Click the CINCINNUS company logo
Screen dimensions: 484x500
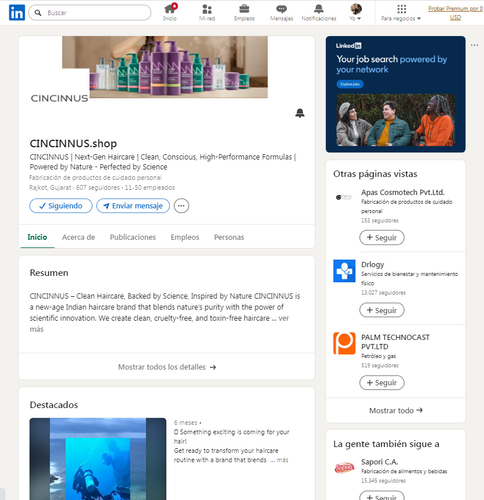coord(60,98)
